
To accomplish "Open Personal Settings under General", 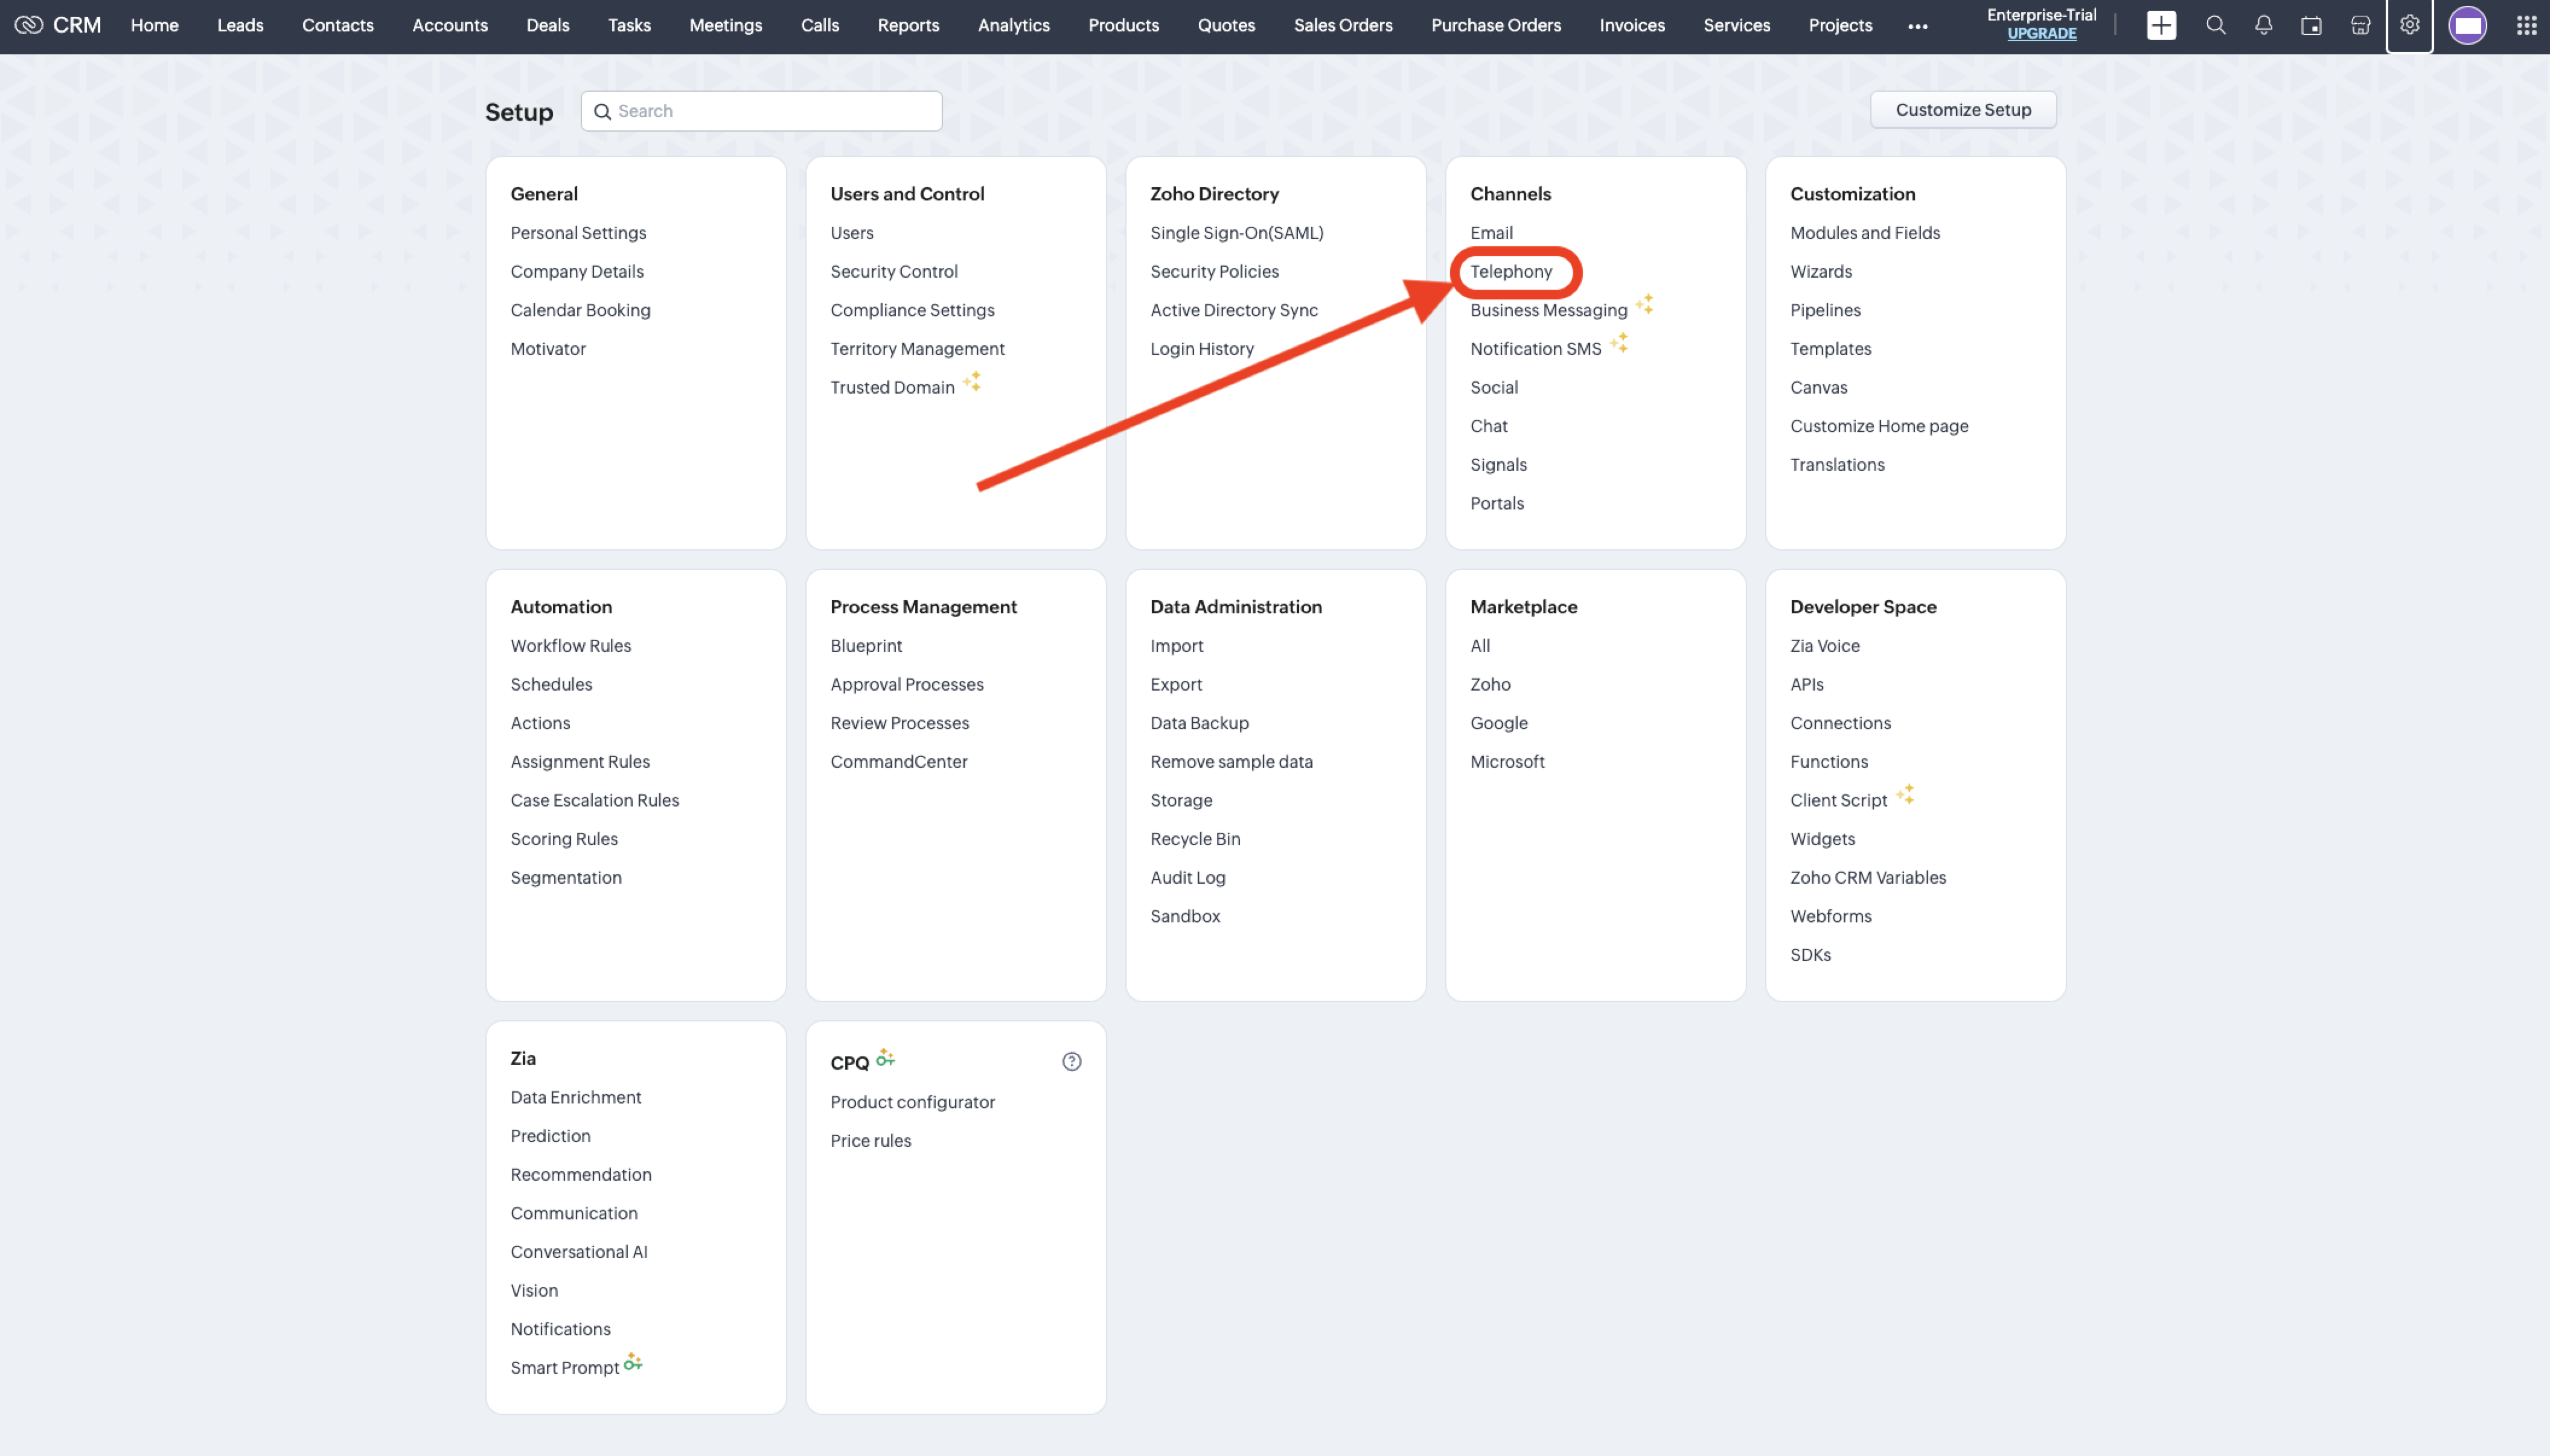I will pyautogui.click(x=578, y=232).
